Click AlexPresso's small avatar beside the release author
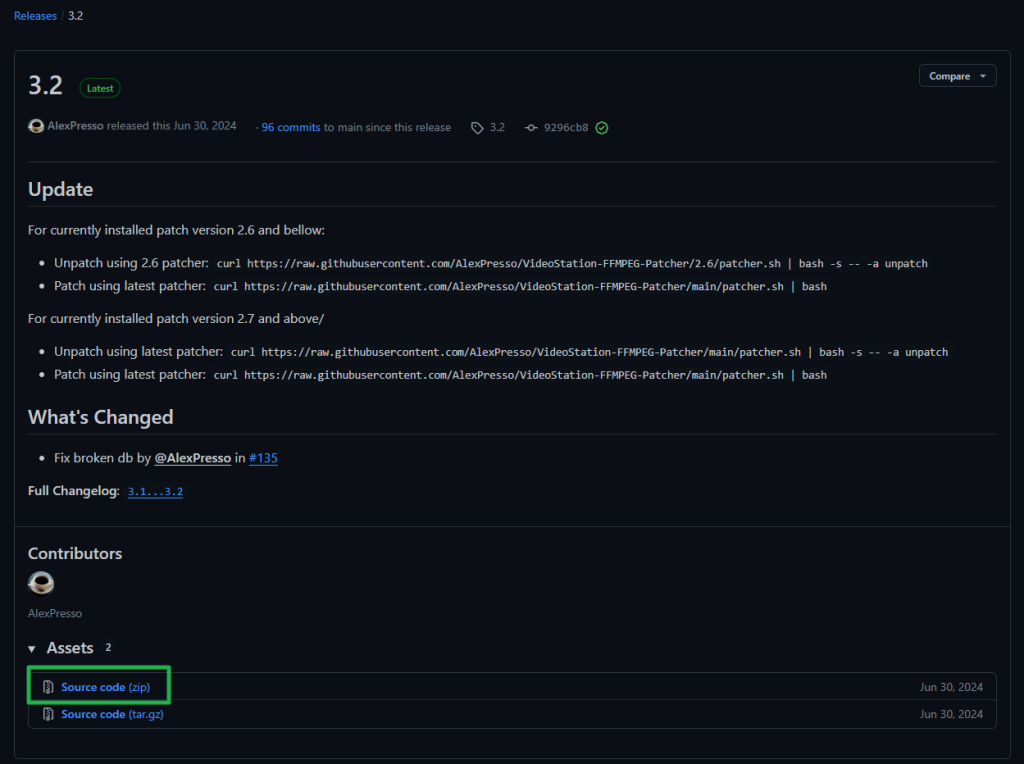Screen dimensions: 1024x764 [36, 127]
